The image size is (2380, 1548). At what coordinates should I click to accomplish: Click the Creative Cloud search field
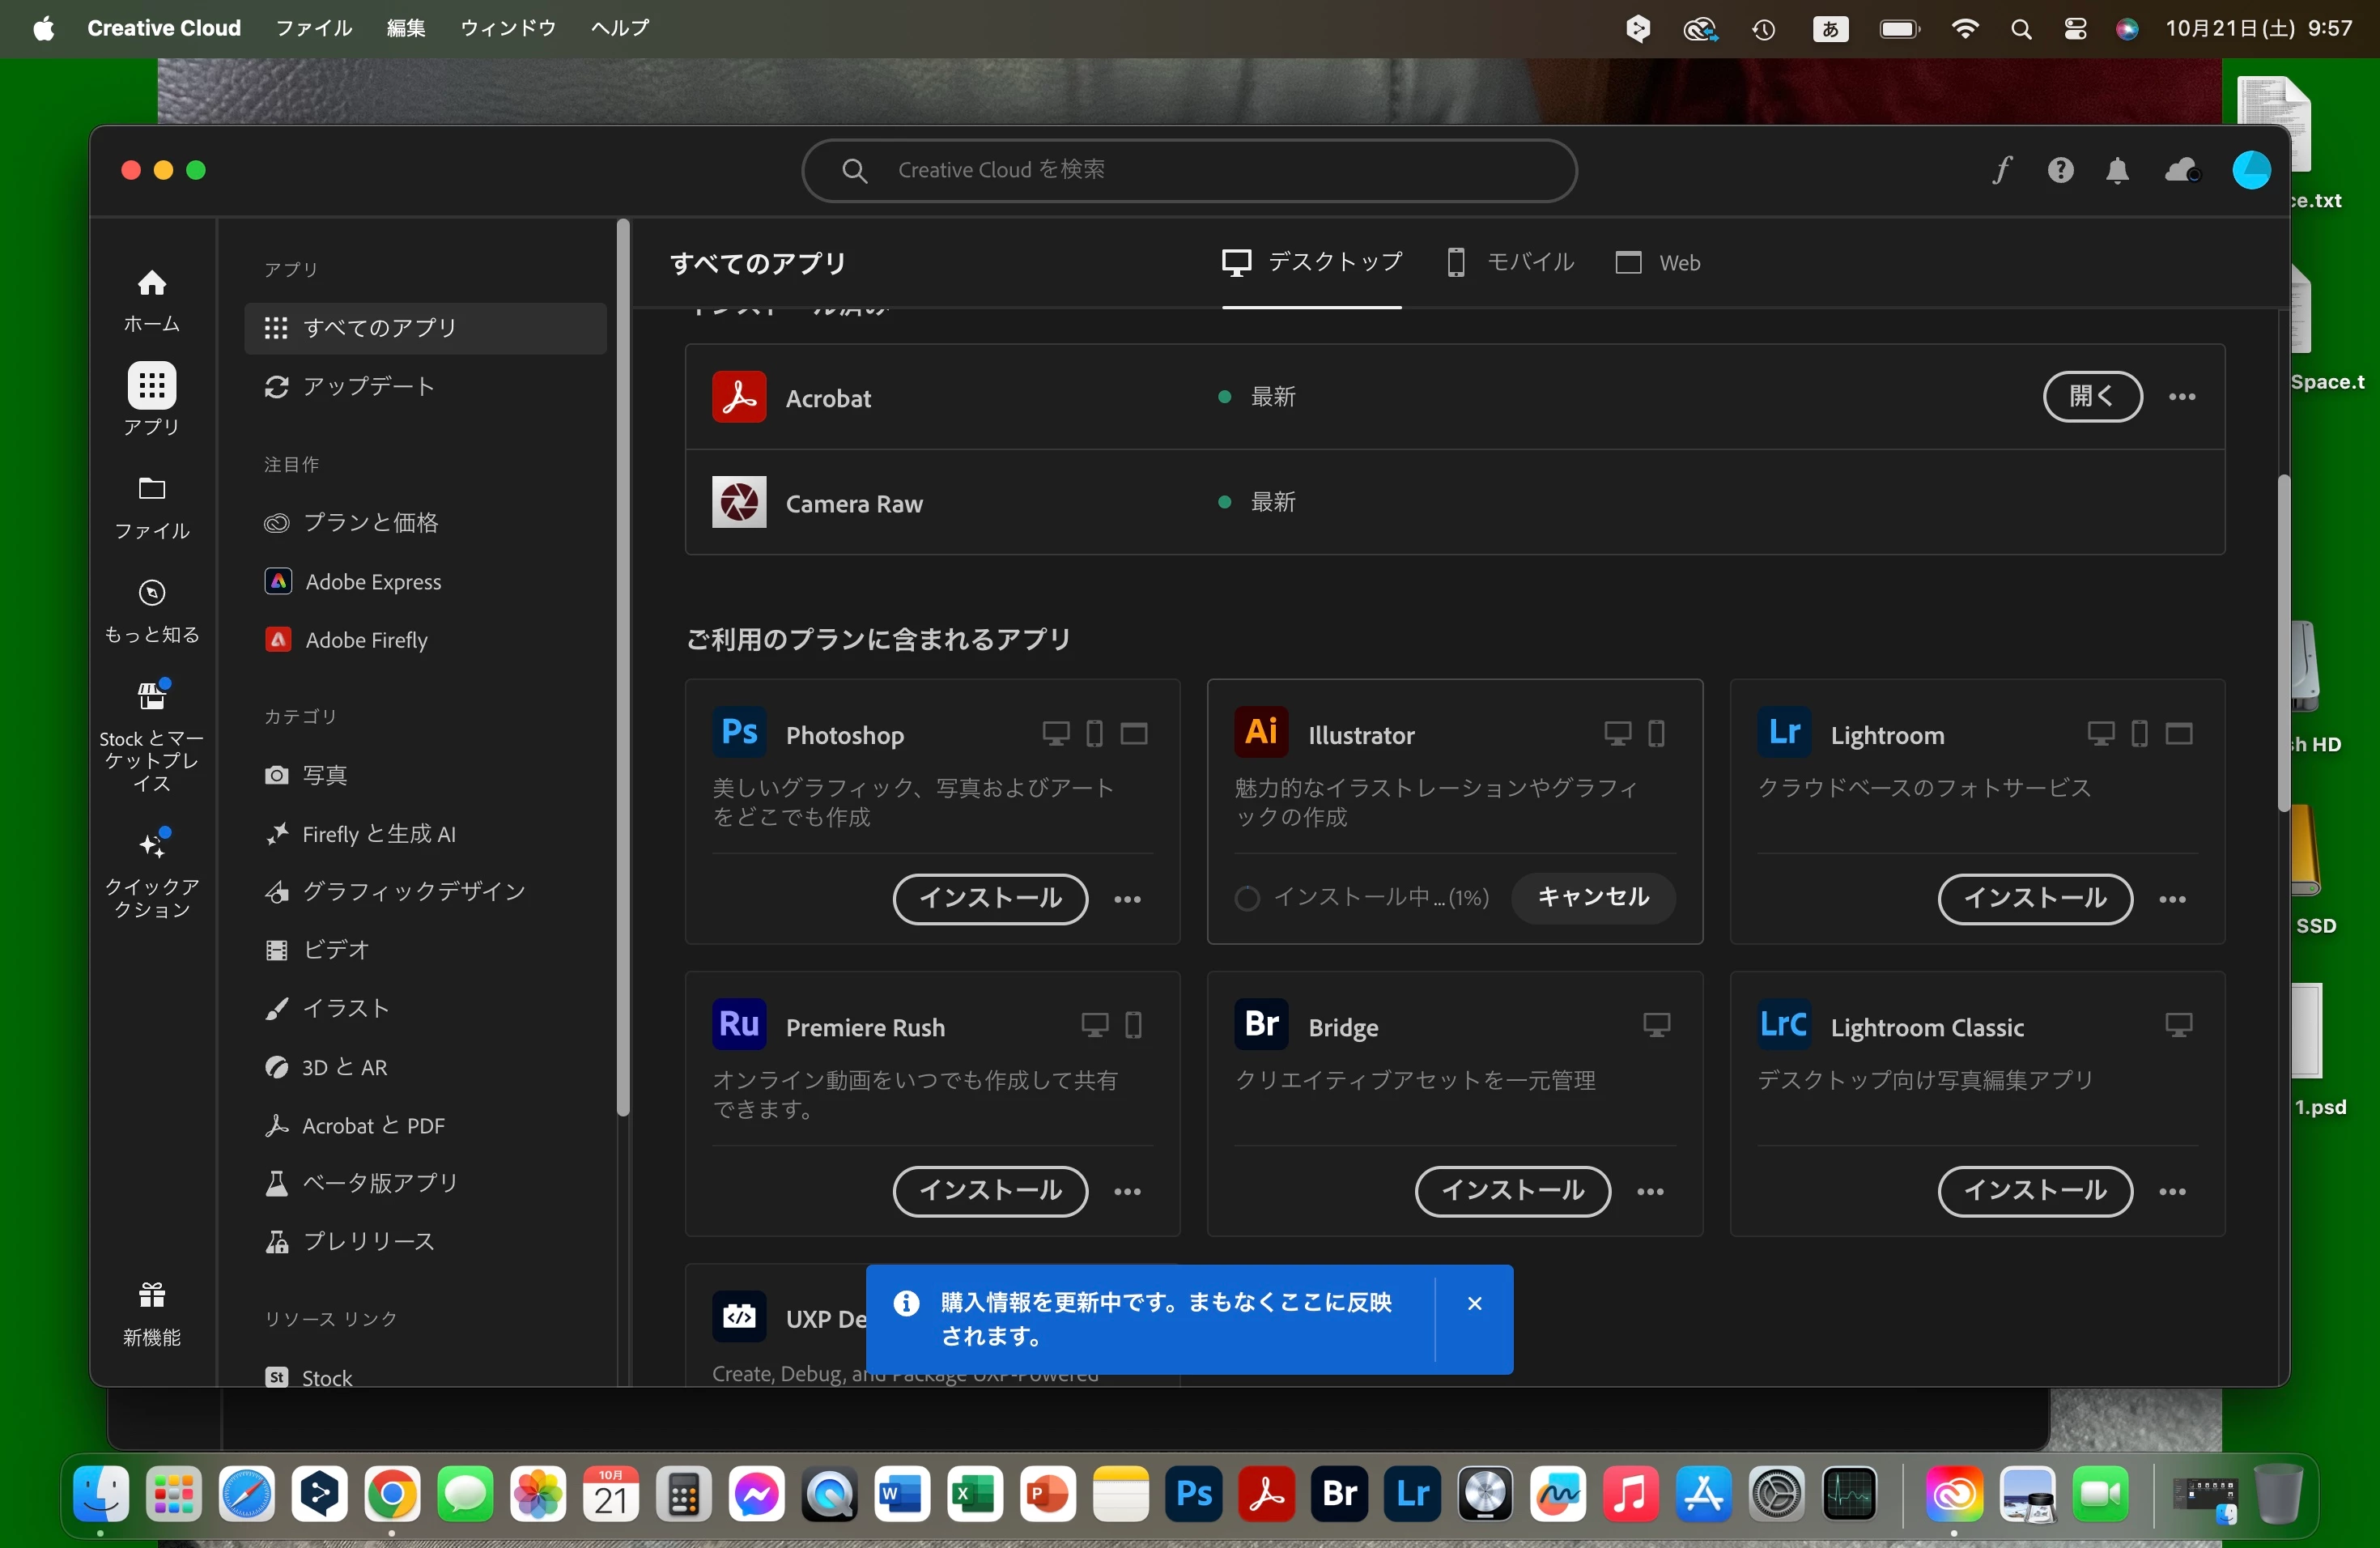click(1188, 170)
